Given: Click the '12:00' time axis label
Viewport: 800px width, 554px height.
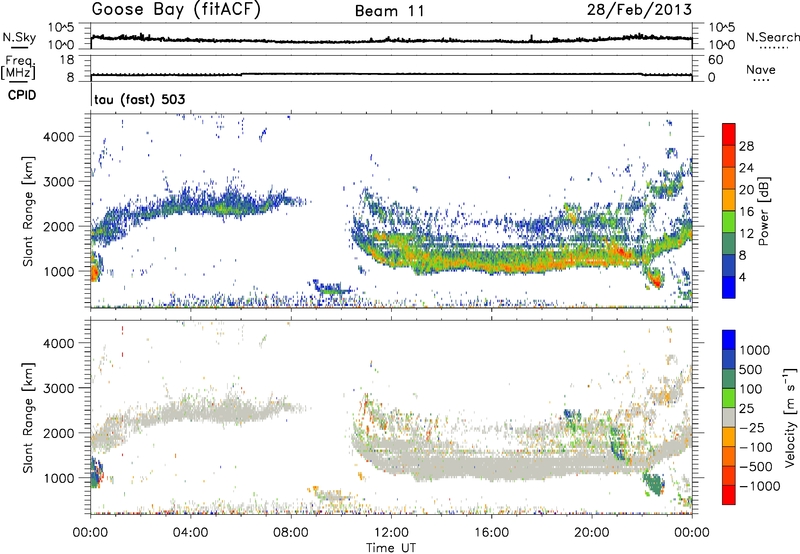Looking at the screenshot, I should (391, 533).
